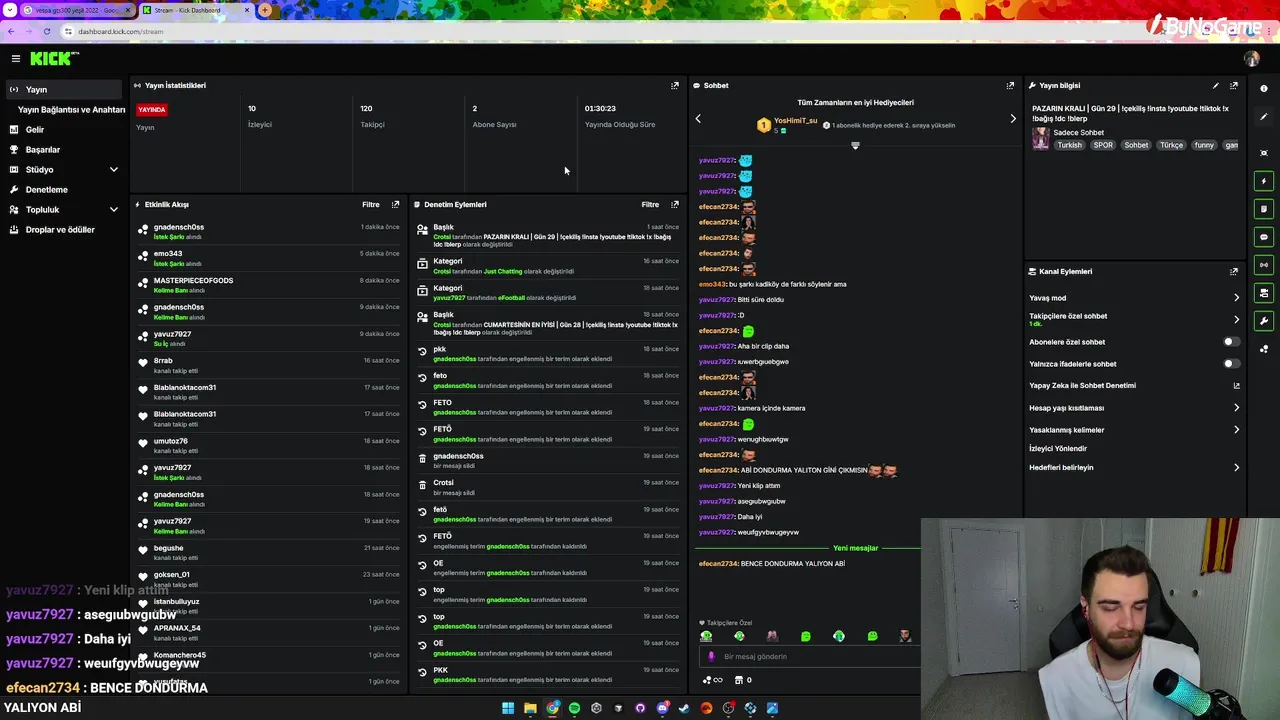1280x720 pixels.
Task: Open Takipçilere özel sohbet settings
Action: pyautogui.click(x=1134, y=319)
